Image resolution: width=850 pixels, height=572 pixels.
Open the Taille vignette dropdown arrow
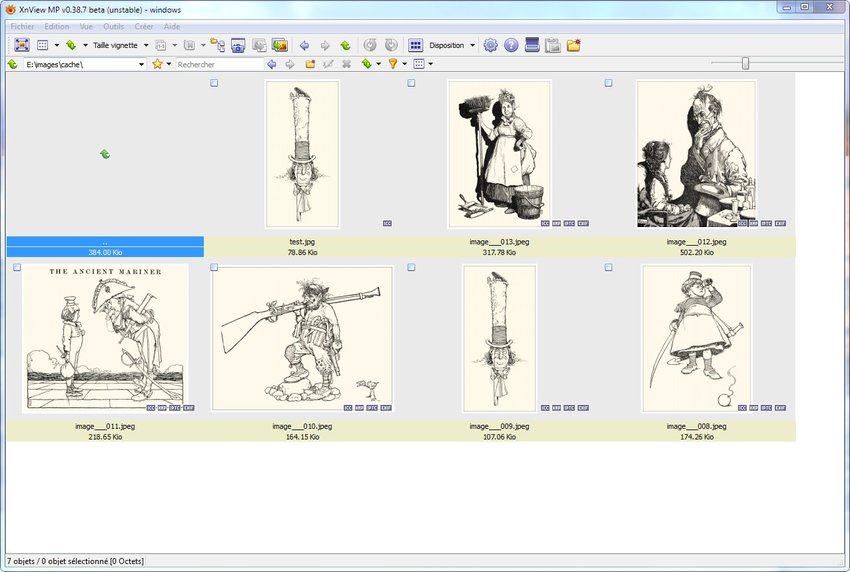[x=146, y=46]
